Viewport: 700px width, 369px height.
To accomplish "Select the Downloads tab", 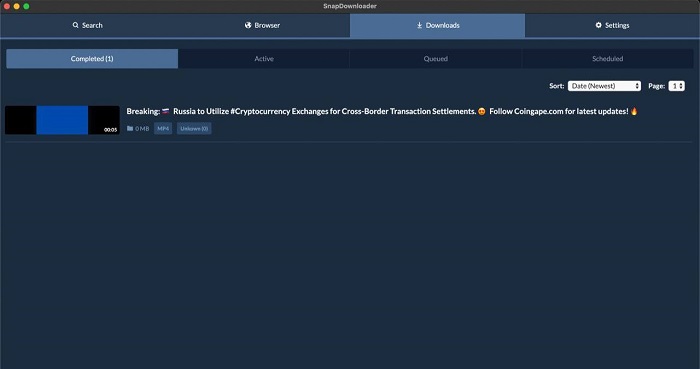I will (438, 25).
